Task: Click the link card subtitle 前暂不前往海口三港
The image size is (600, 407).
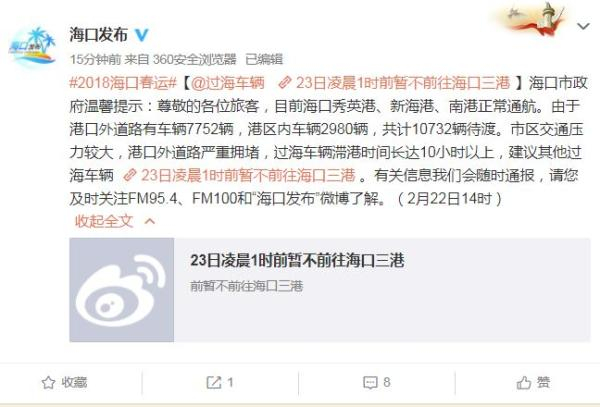Action: (x=246, y=286)
